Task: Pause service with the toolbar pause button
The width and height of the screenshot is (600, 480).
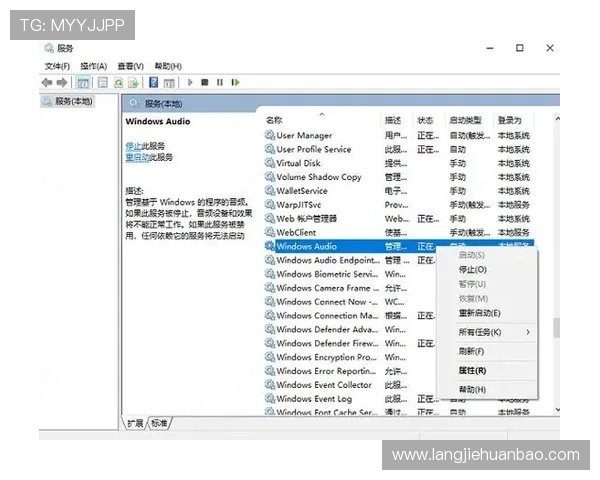Action: click(220, 82)
